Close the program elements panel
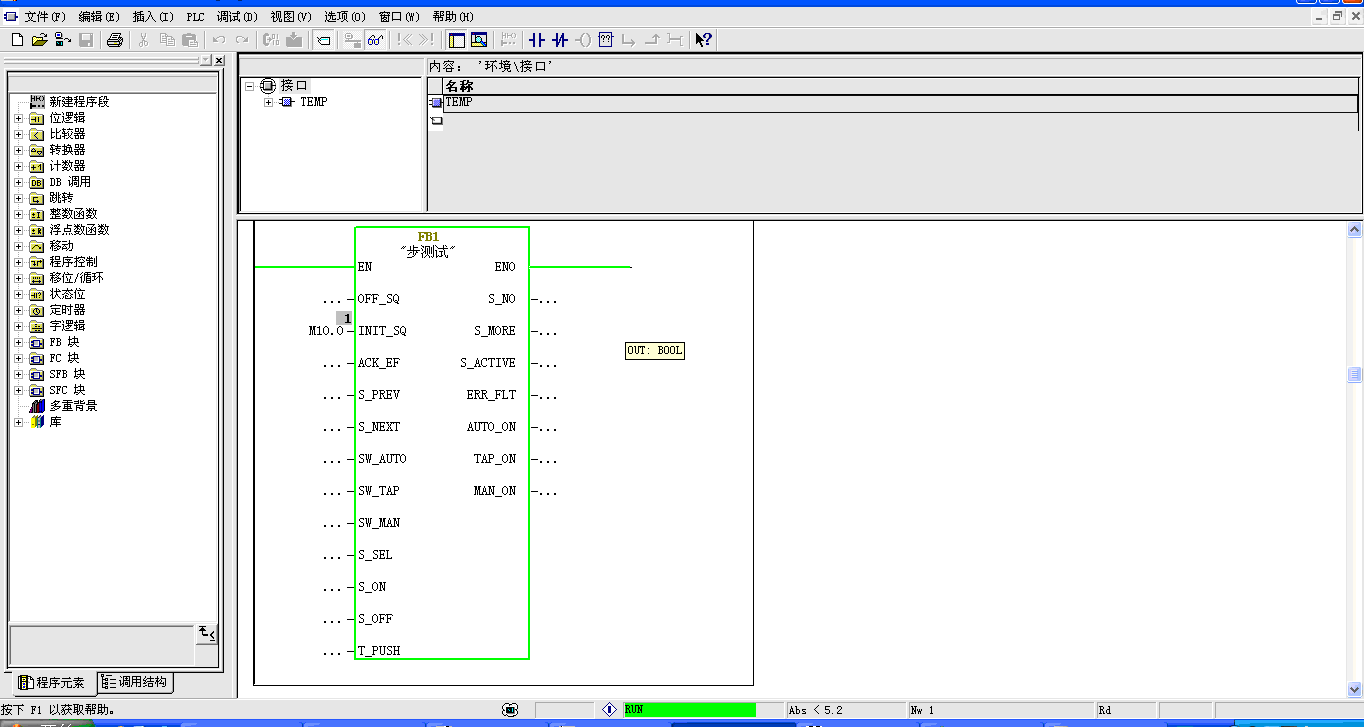The width and height of the screenshot is (1364, 727). [x=219, y=61]
